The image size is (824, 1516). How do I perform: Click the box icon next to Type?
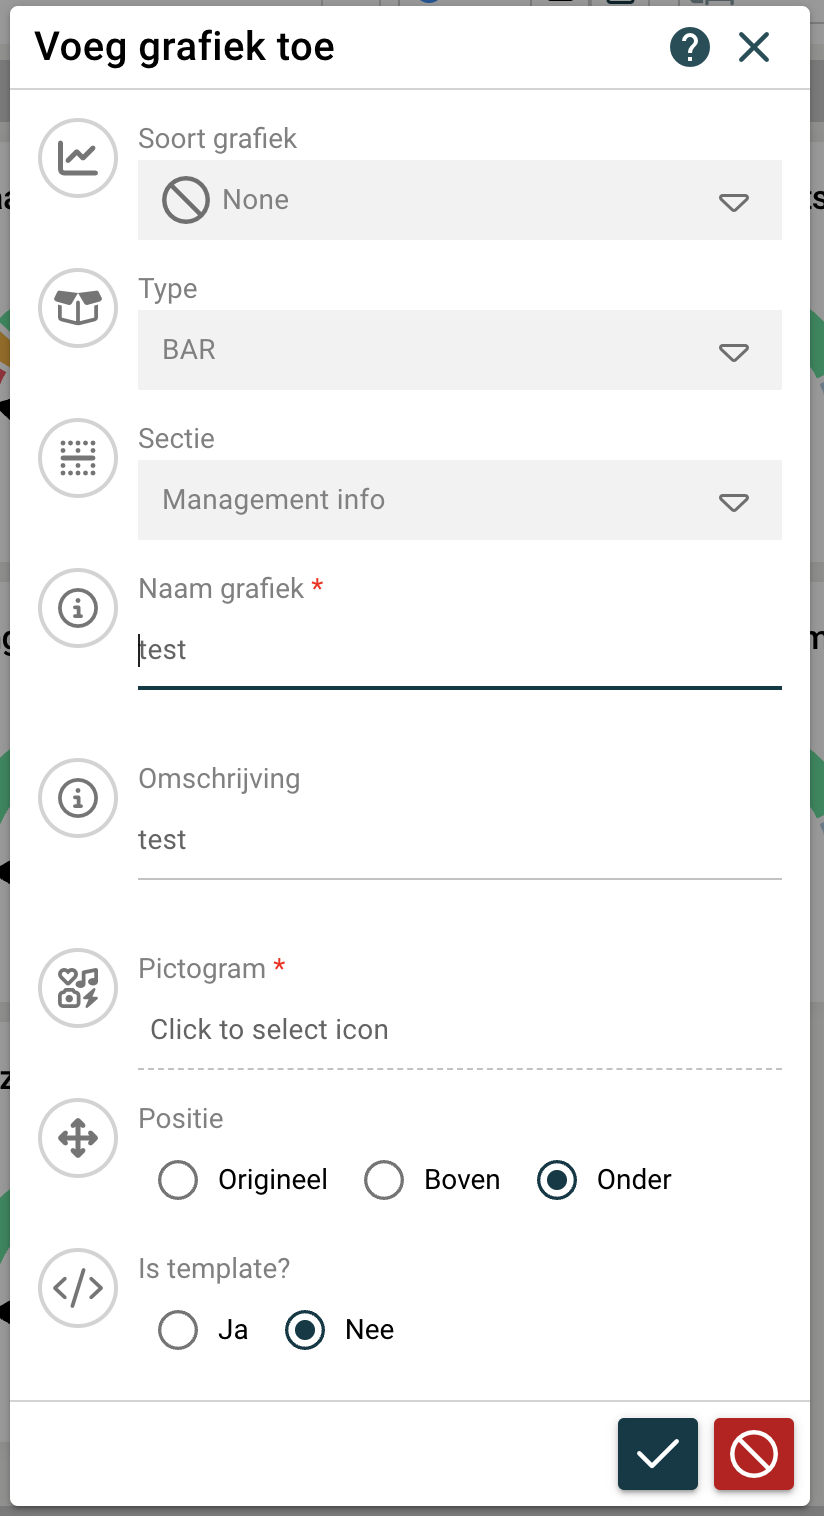[78, 308]
